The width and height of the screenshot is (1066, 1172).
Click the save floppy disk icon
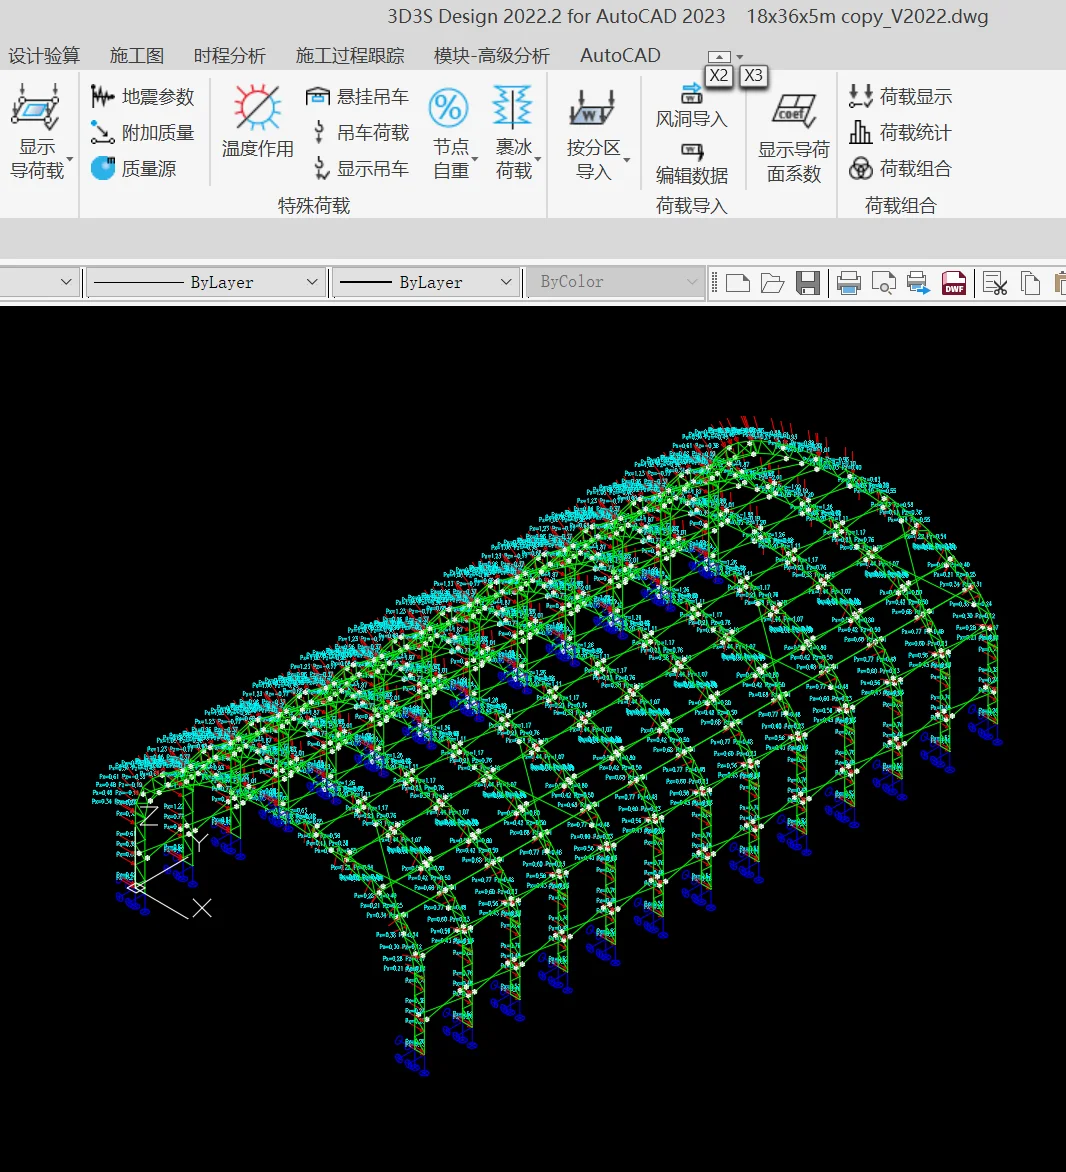(x=808, y=283)
